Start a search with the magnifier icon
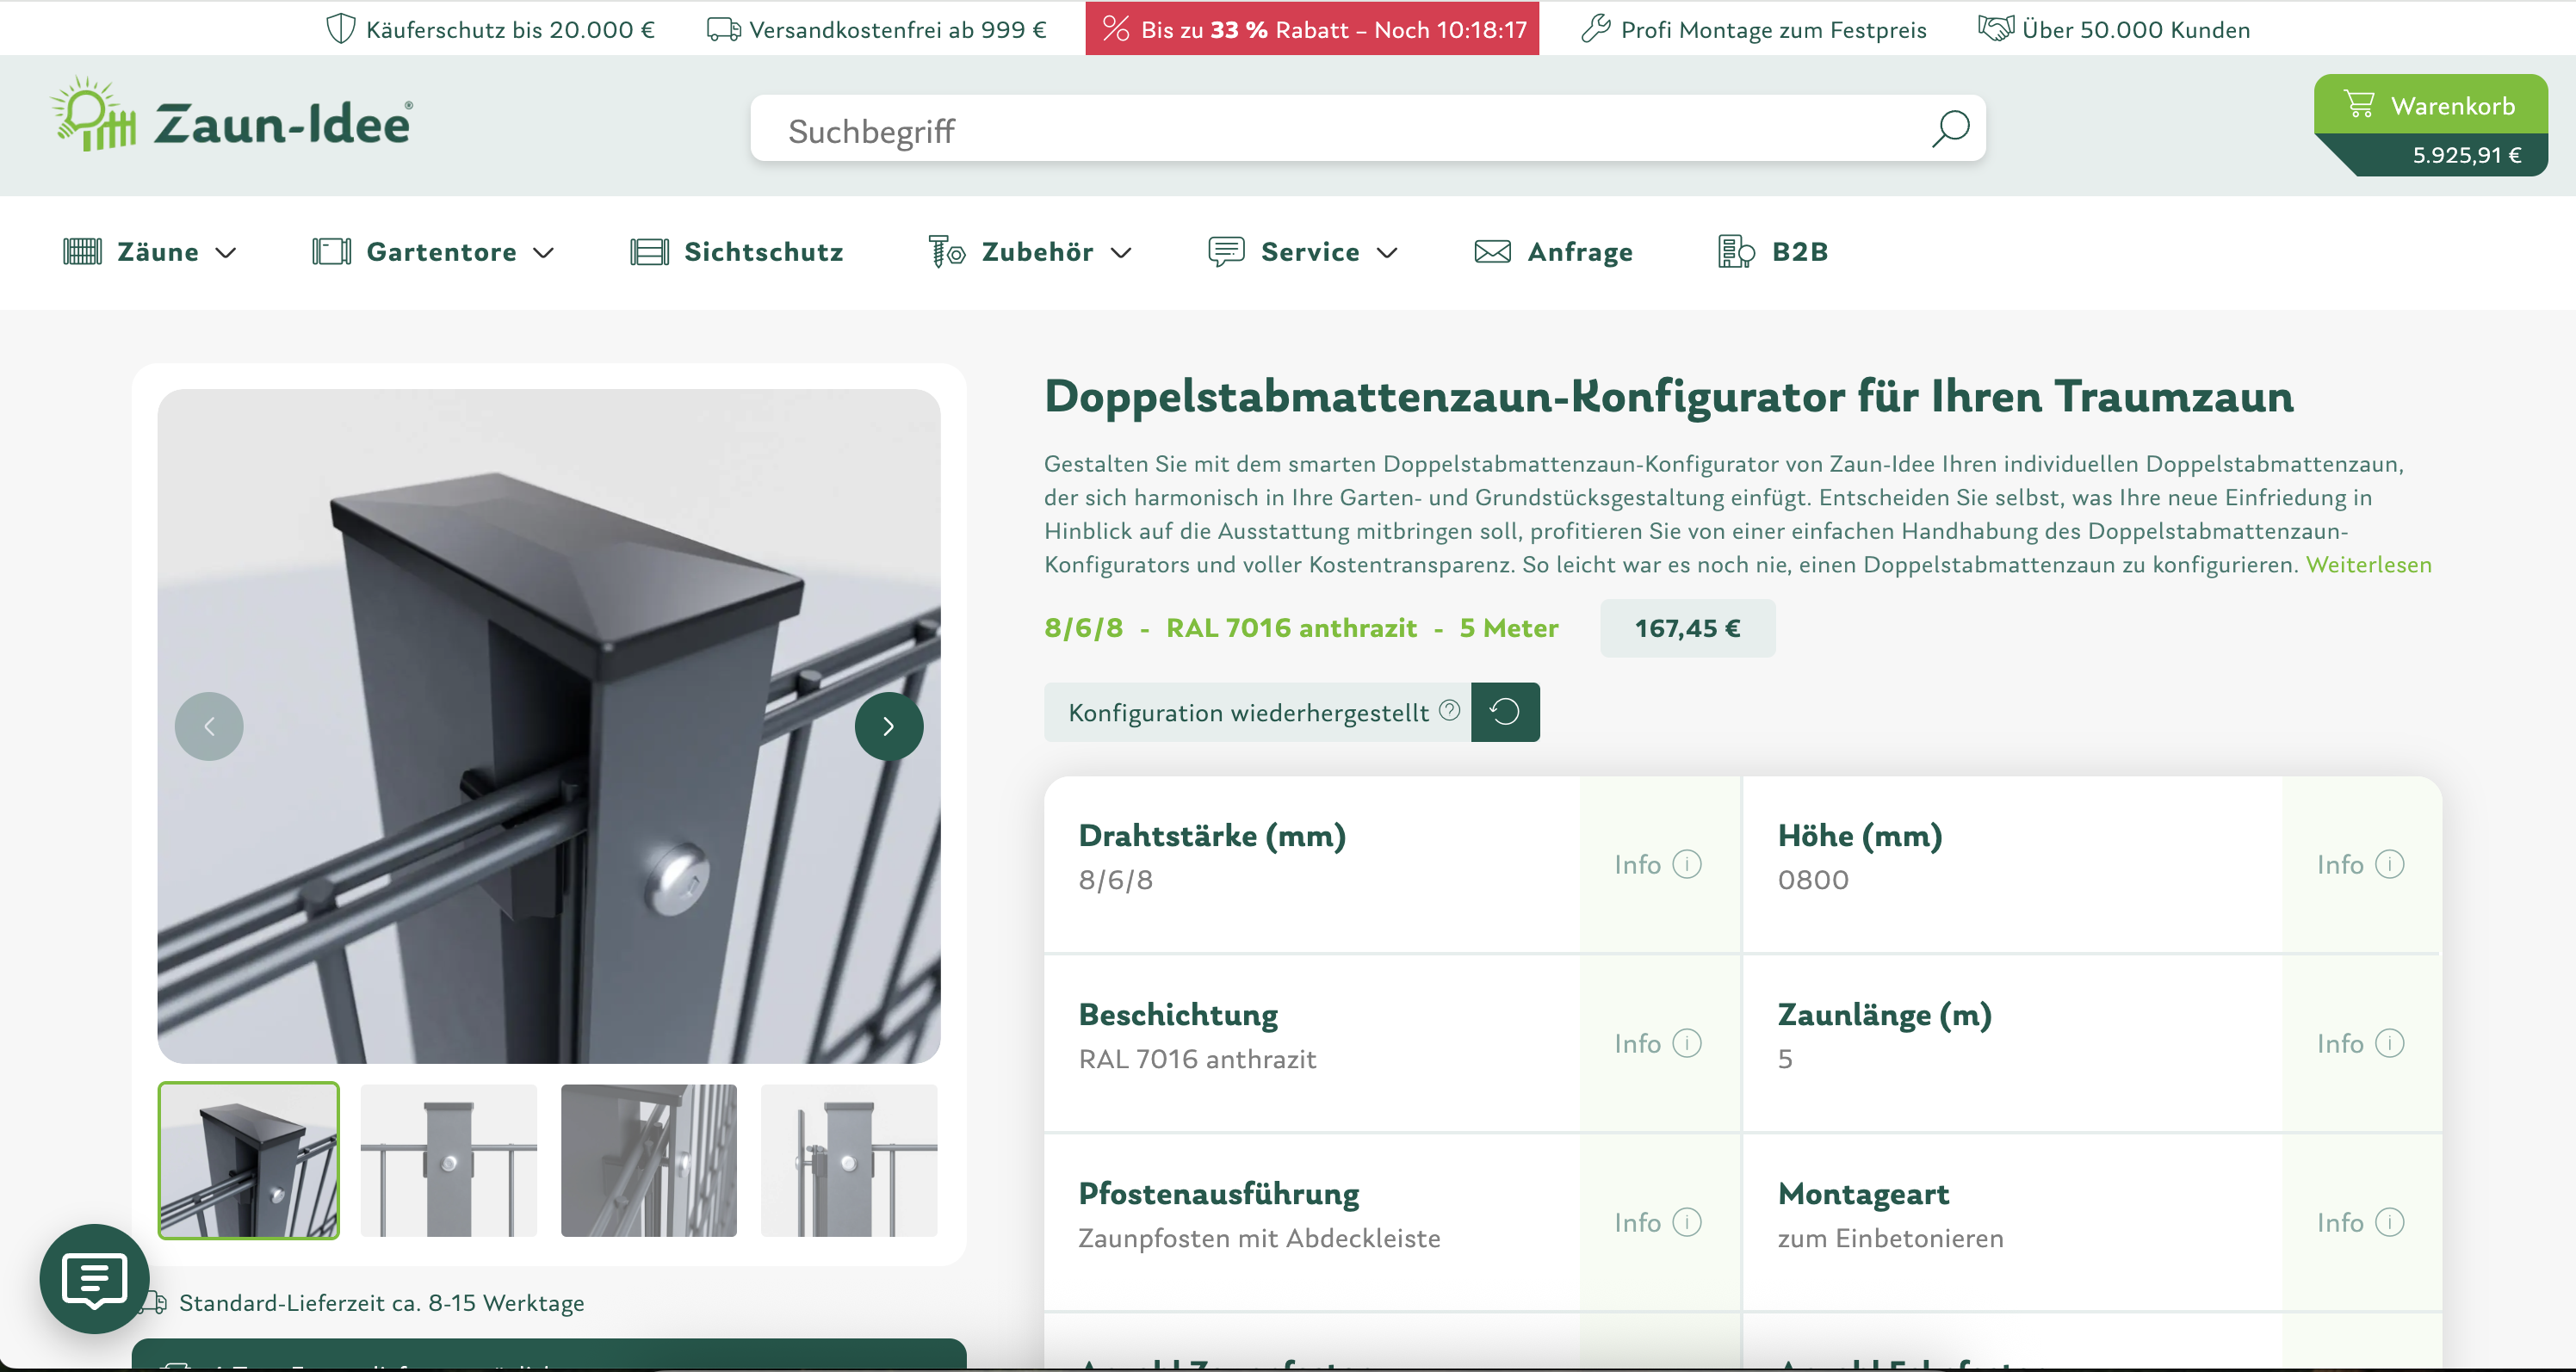Image resolution: width=2576 pixels, height=1372 pixels. coord(1950,128)
